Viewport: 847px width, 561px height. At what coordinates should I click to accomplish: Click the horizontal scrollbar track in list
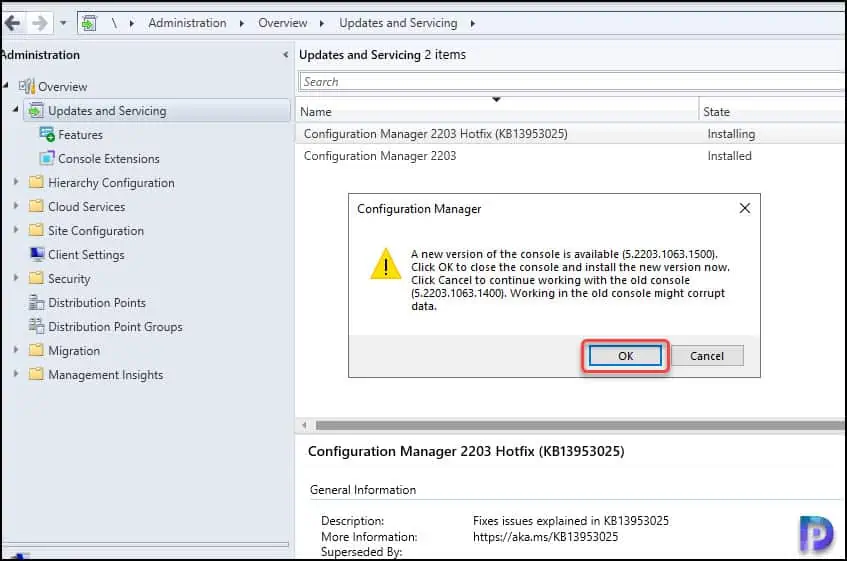coord(581,425)
